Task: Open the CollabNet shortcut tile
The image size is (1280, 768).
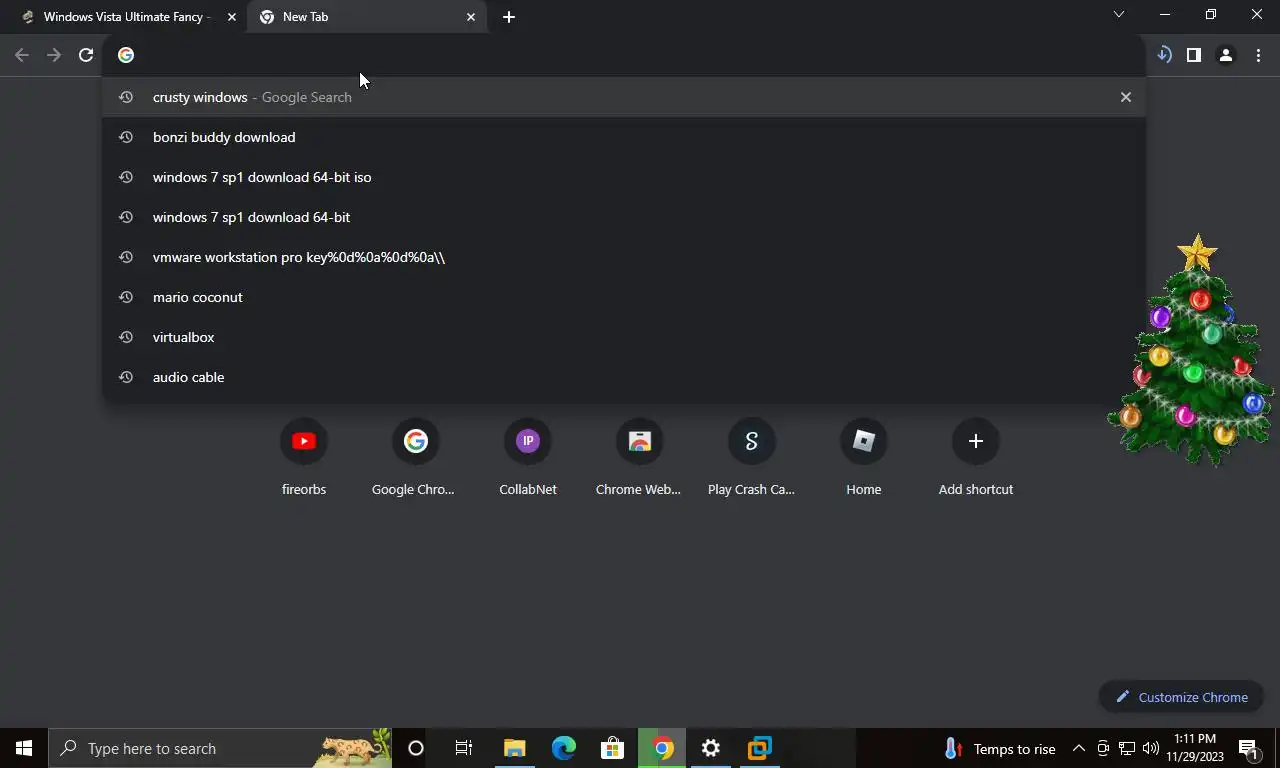Action: coord(528,458)
